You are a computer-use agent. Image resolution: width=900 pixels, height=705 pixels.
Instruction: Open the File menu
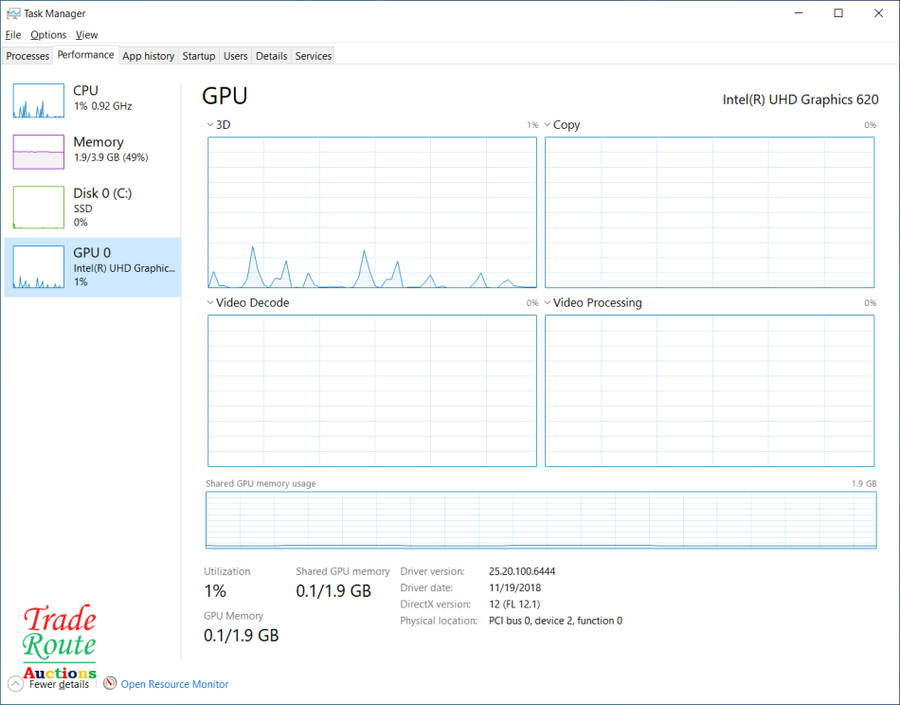pos(13,35)
